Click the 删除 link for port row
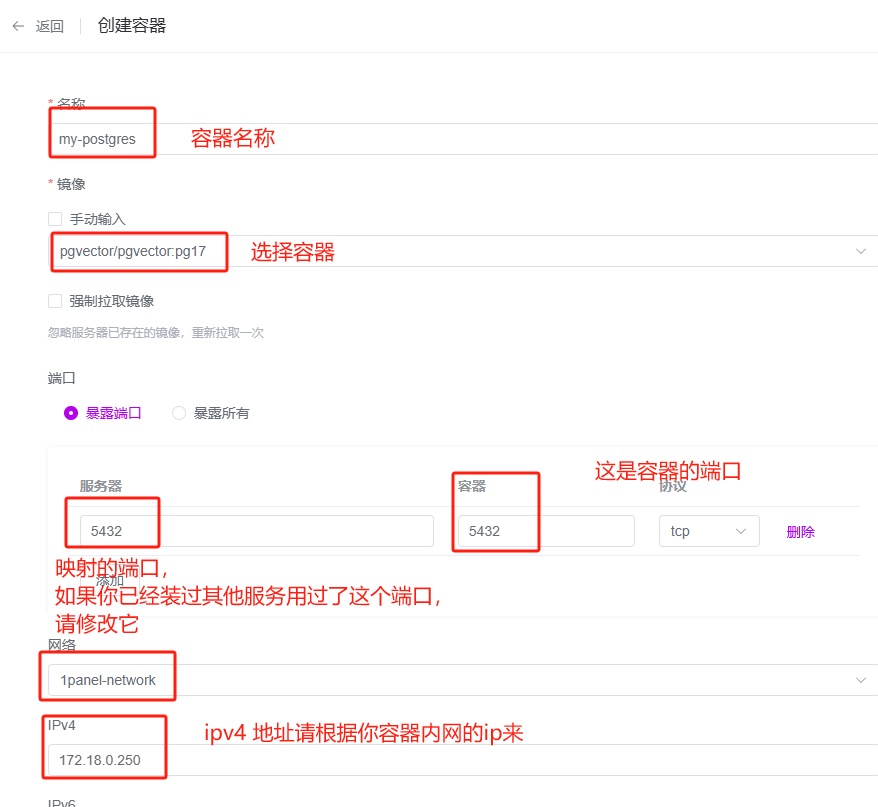This screenshot has height=807, width=878. pyautogui.click(x=800, y=531)
